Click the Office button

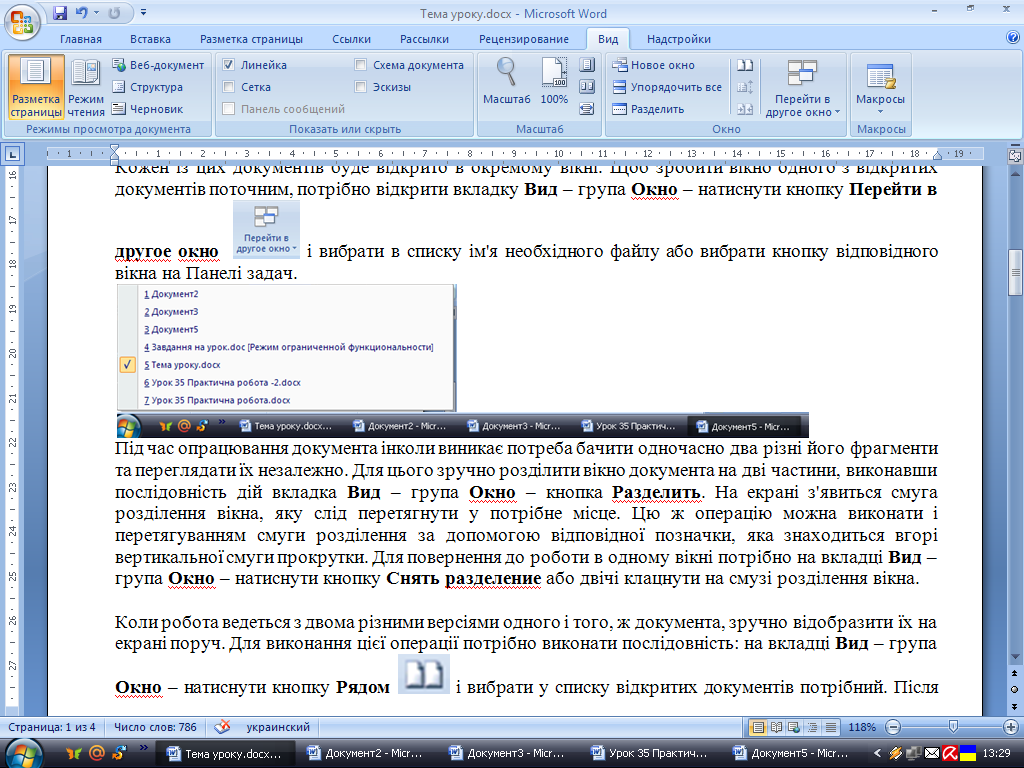click(22, 22)
